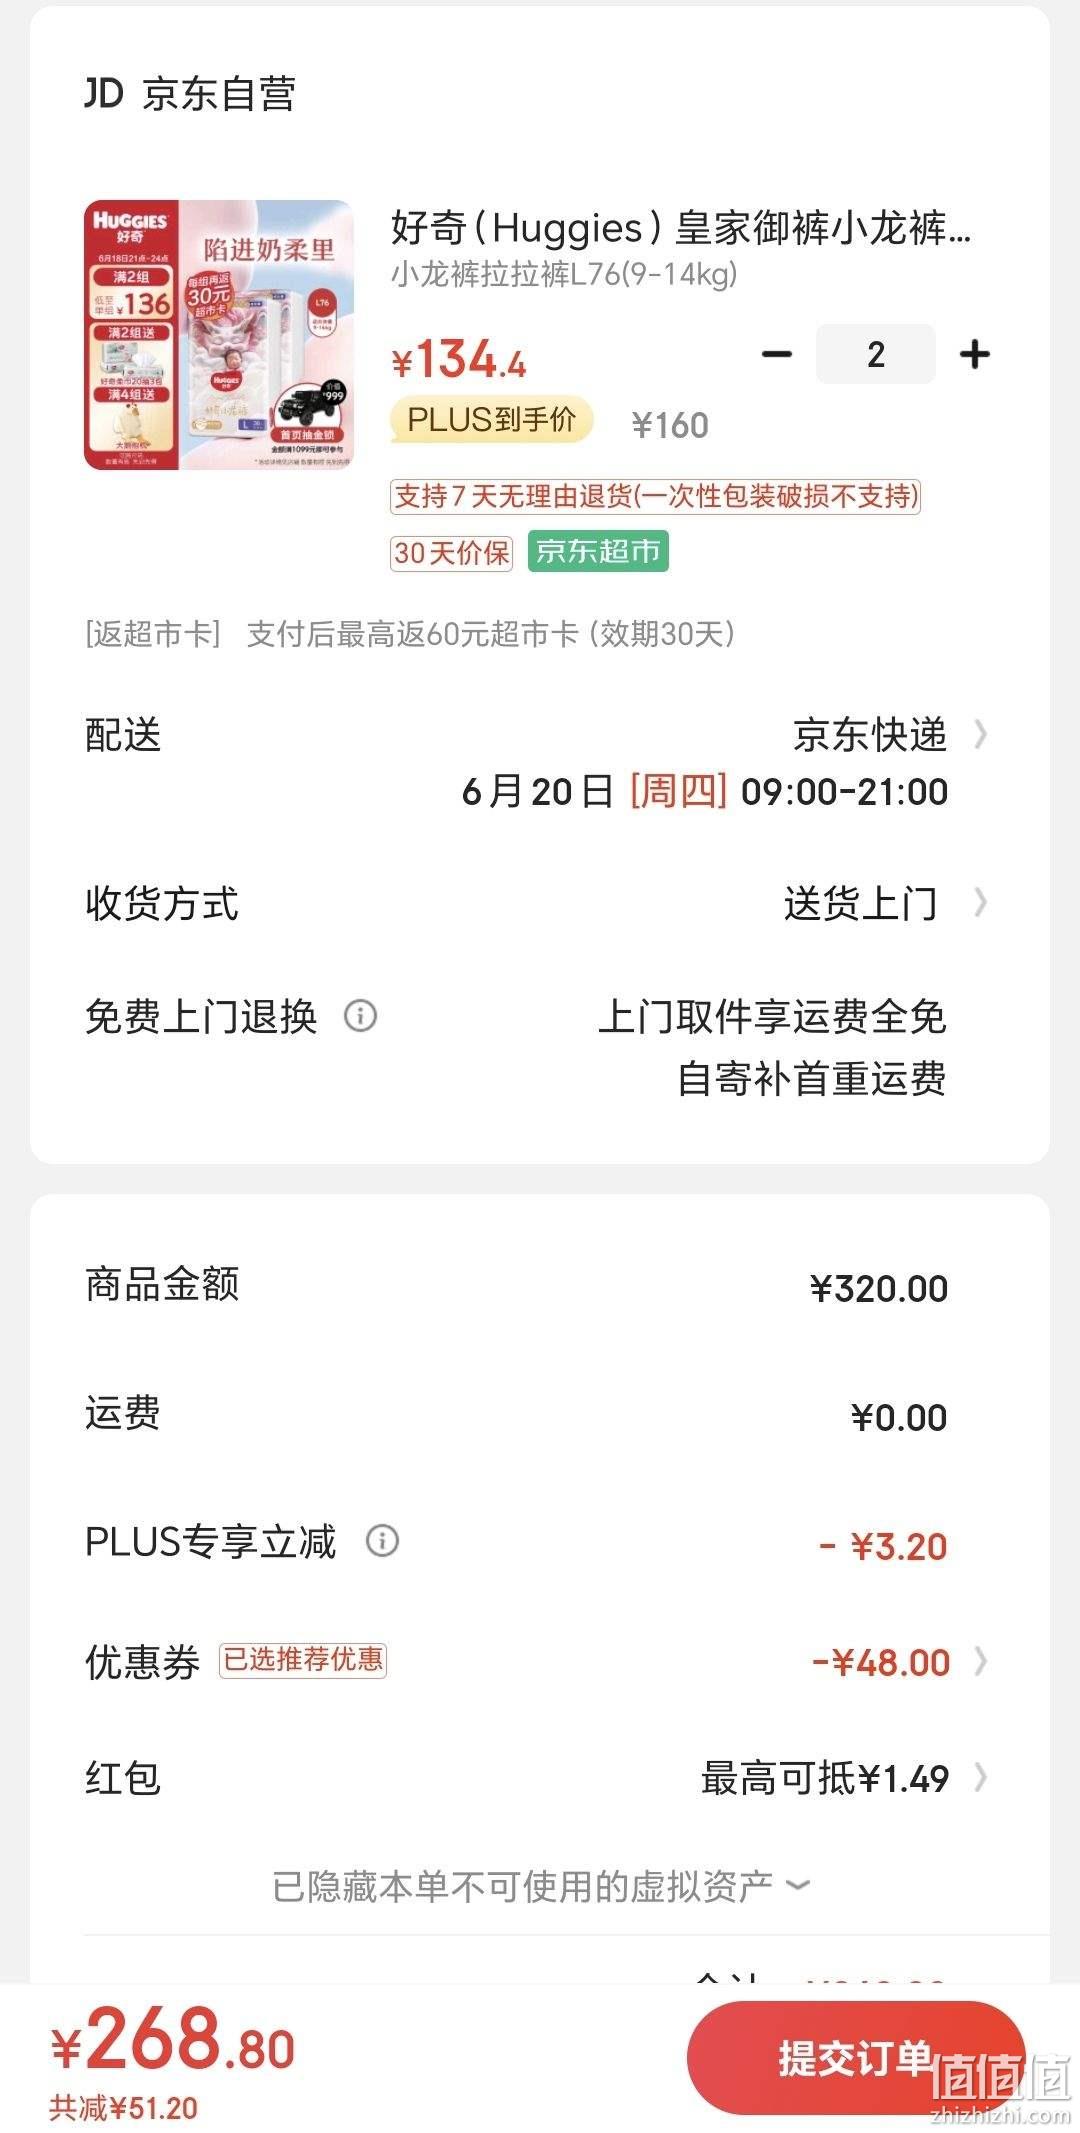This screenshot has width=1080, height=2133.
Task: Tap the 已选推荐优惠 coupon tag
Action: (x=303, y=1660)
